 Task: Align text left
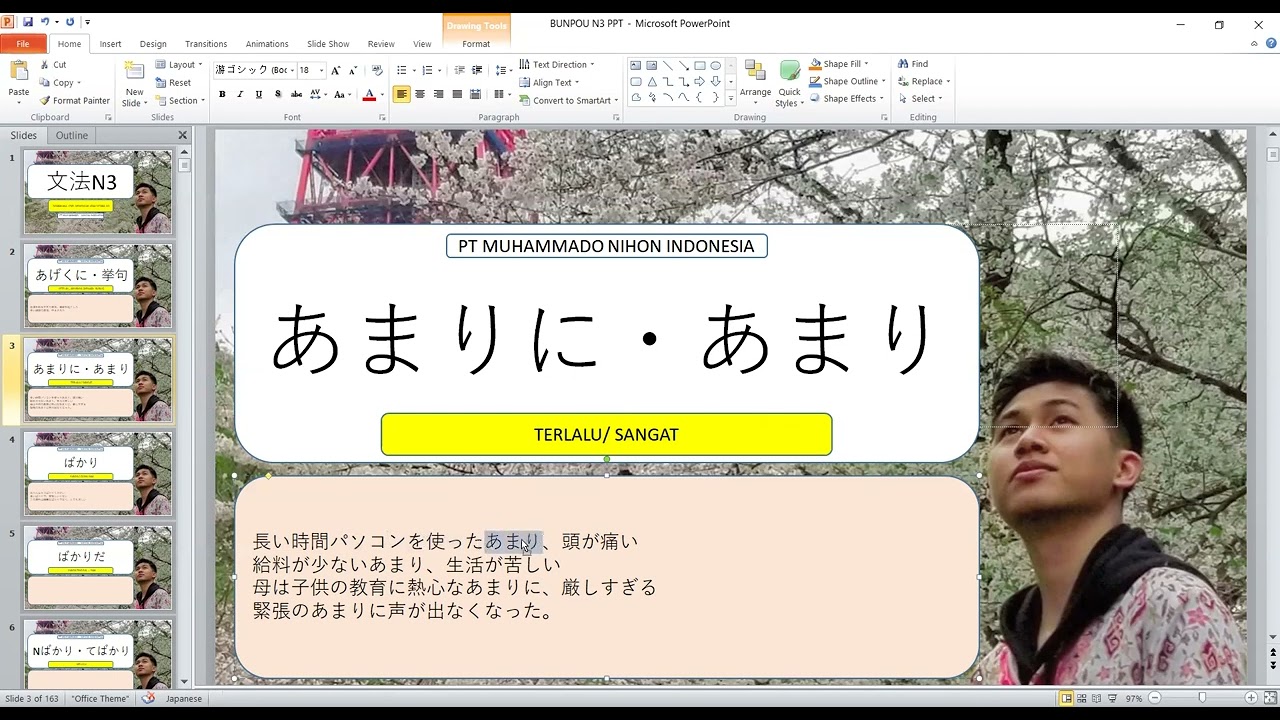pyautogui.click(x=401, y=94)
